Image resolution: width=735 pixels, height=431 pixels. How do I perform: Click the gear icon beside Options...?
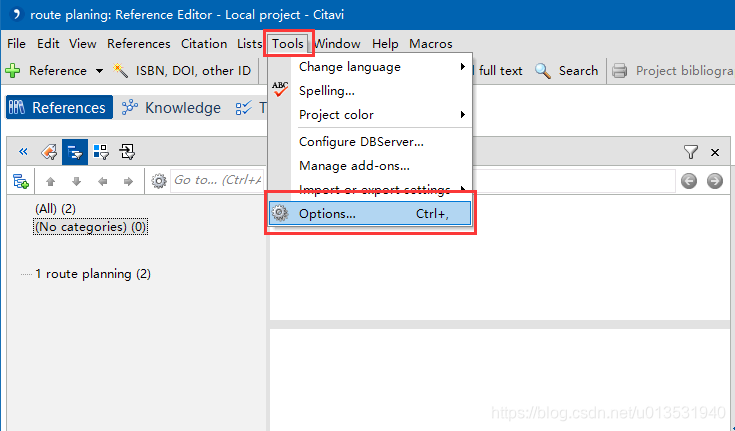click(280, 213)
